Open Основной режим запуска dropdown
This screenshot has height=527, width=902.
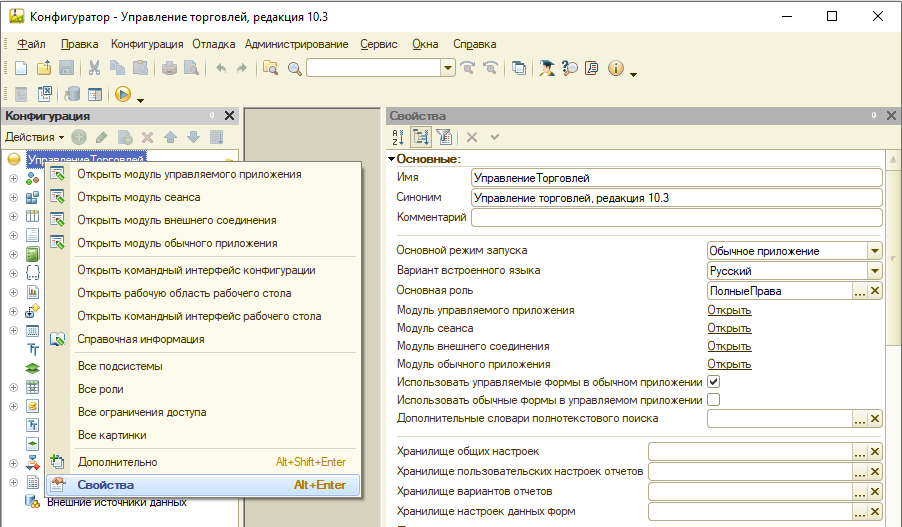874,251
